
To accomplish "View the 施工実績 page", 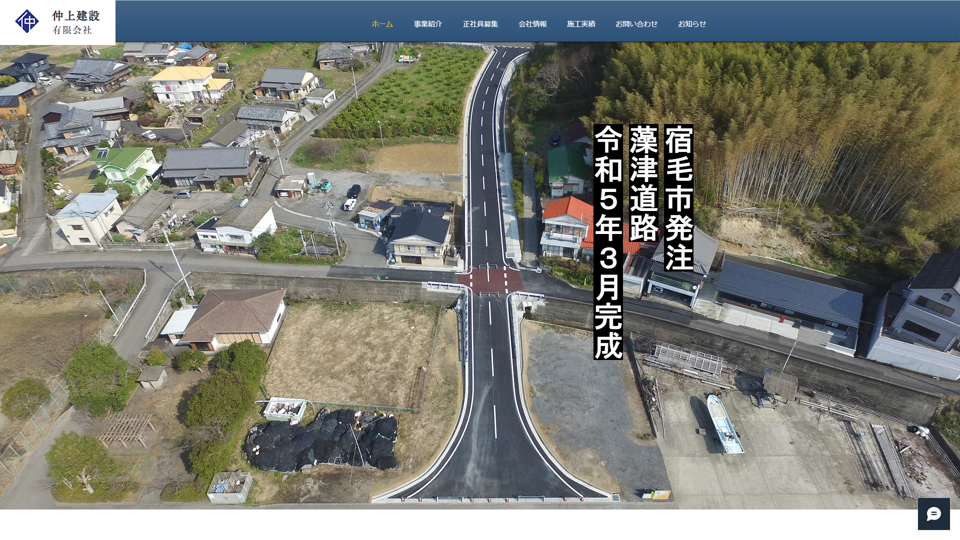I will [581, 24].
